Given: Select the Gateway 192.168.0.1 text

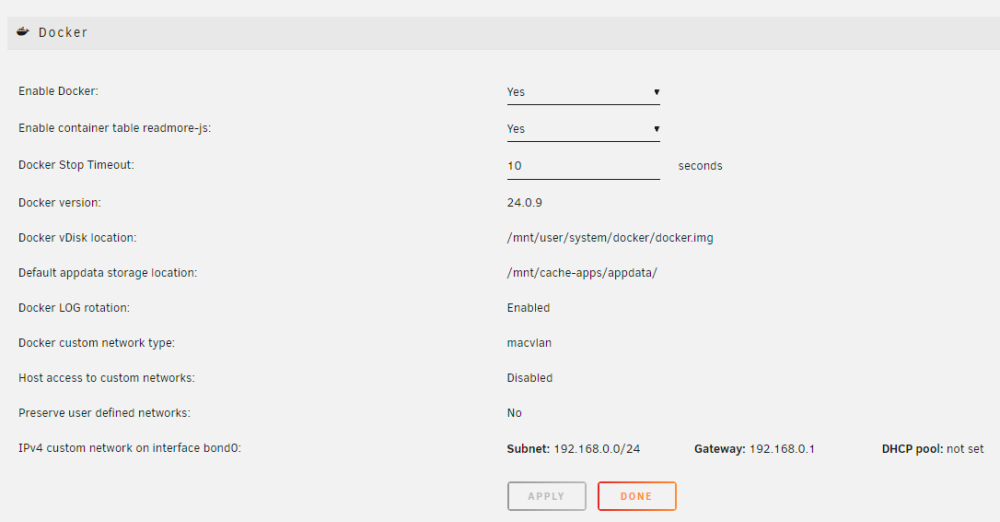Looking at the screenshot, I should click(x=754, y=449).
